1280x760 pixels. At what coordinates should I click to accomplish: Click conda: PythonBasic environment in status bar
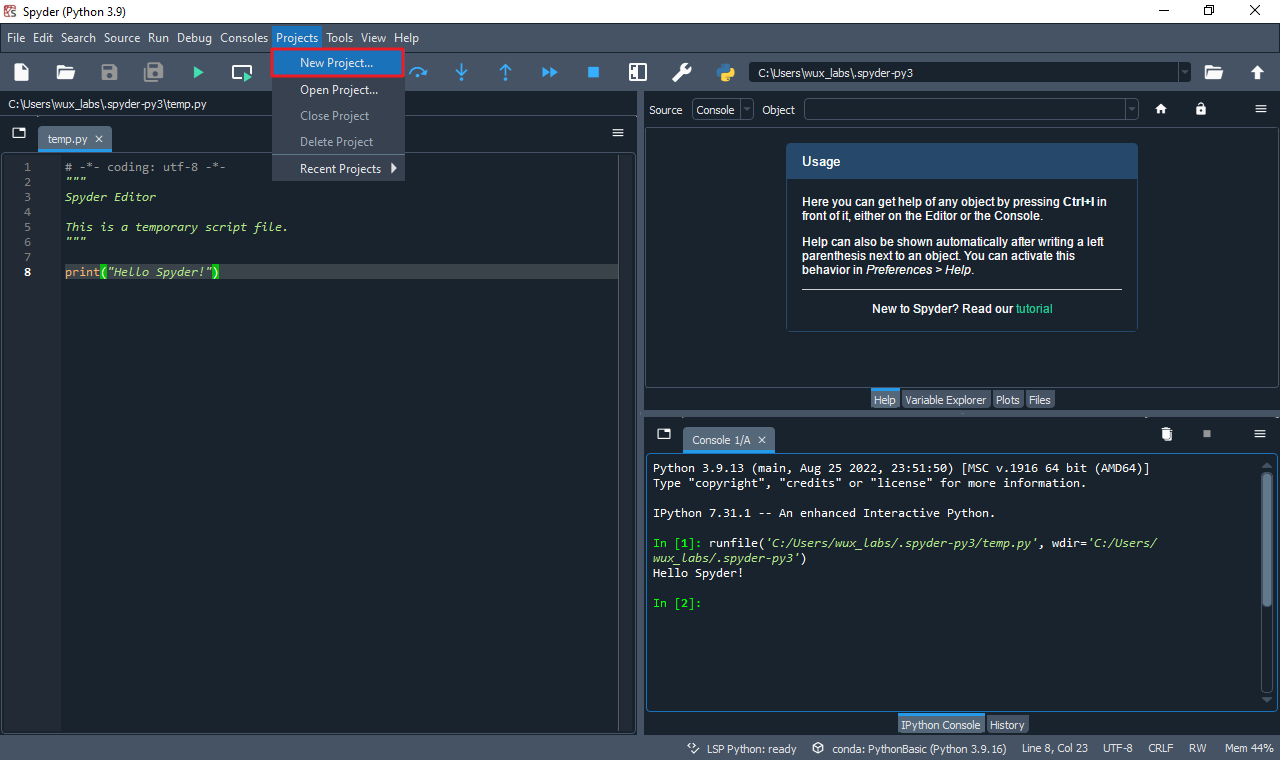pos(909,748)
